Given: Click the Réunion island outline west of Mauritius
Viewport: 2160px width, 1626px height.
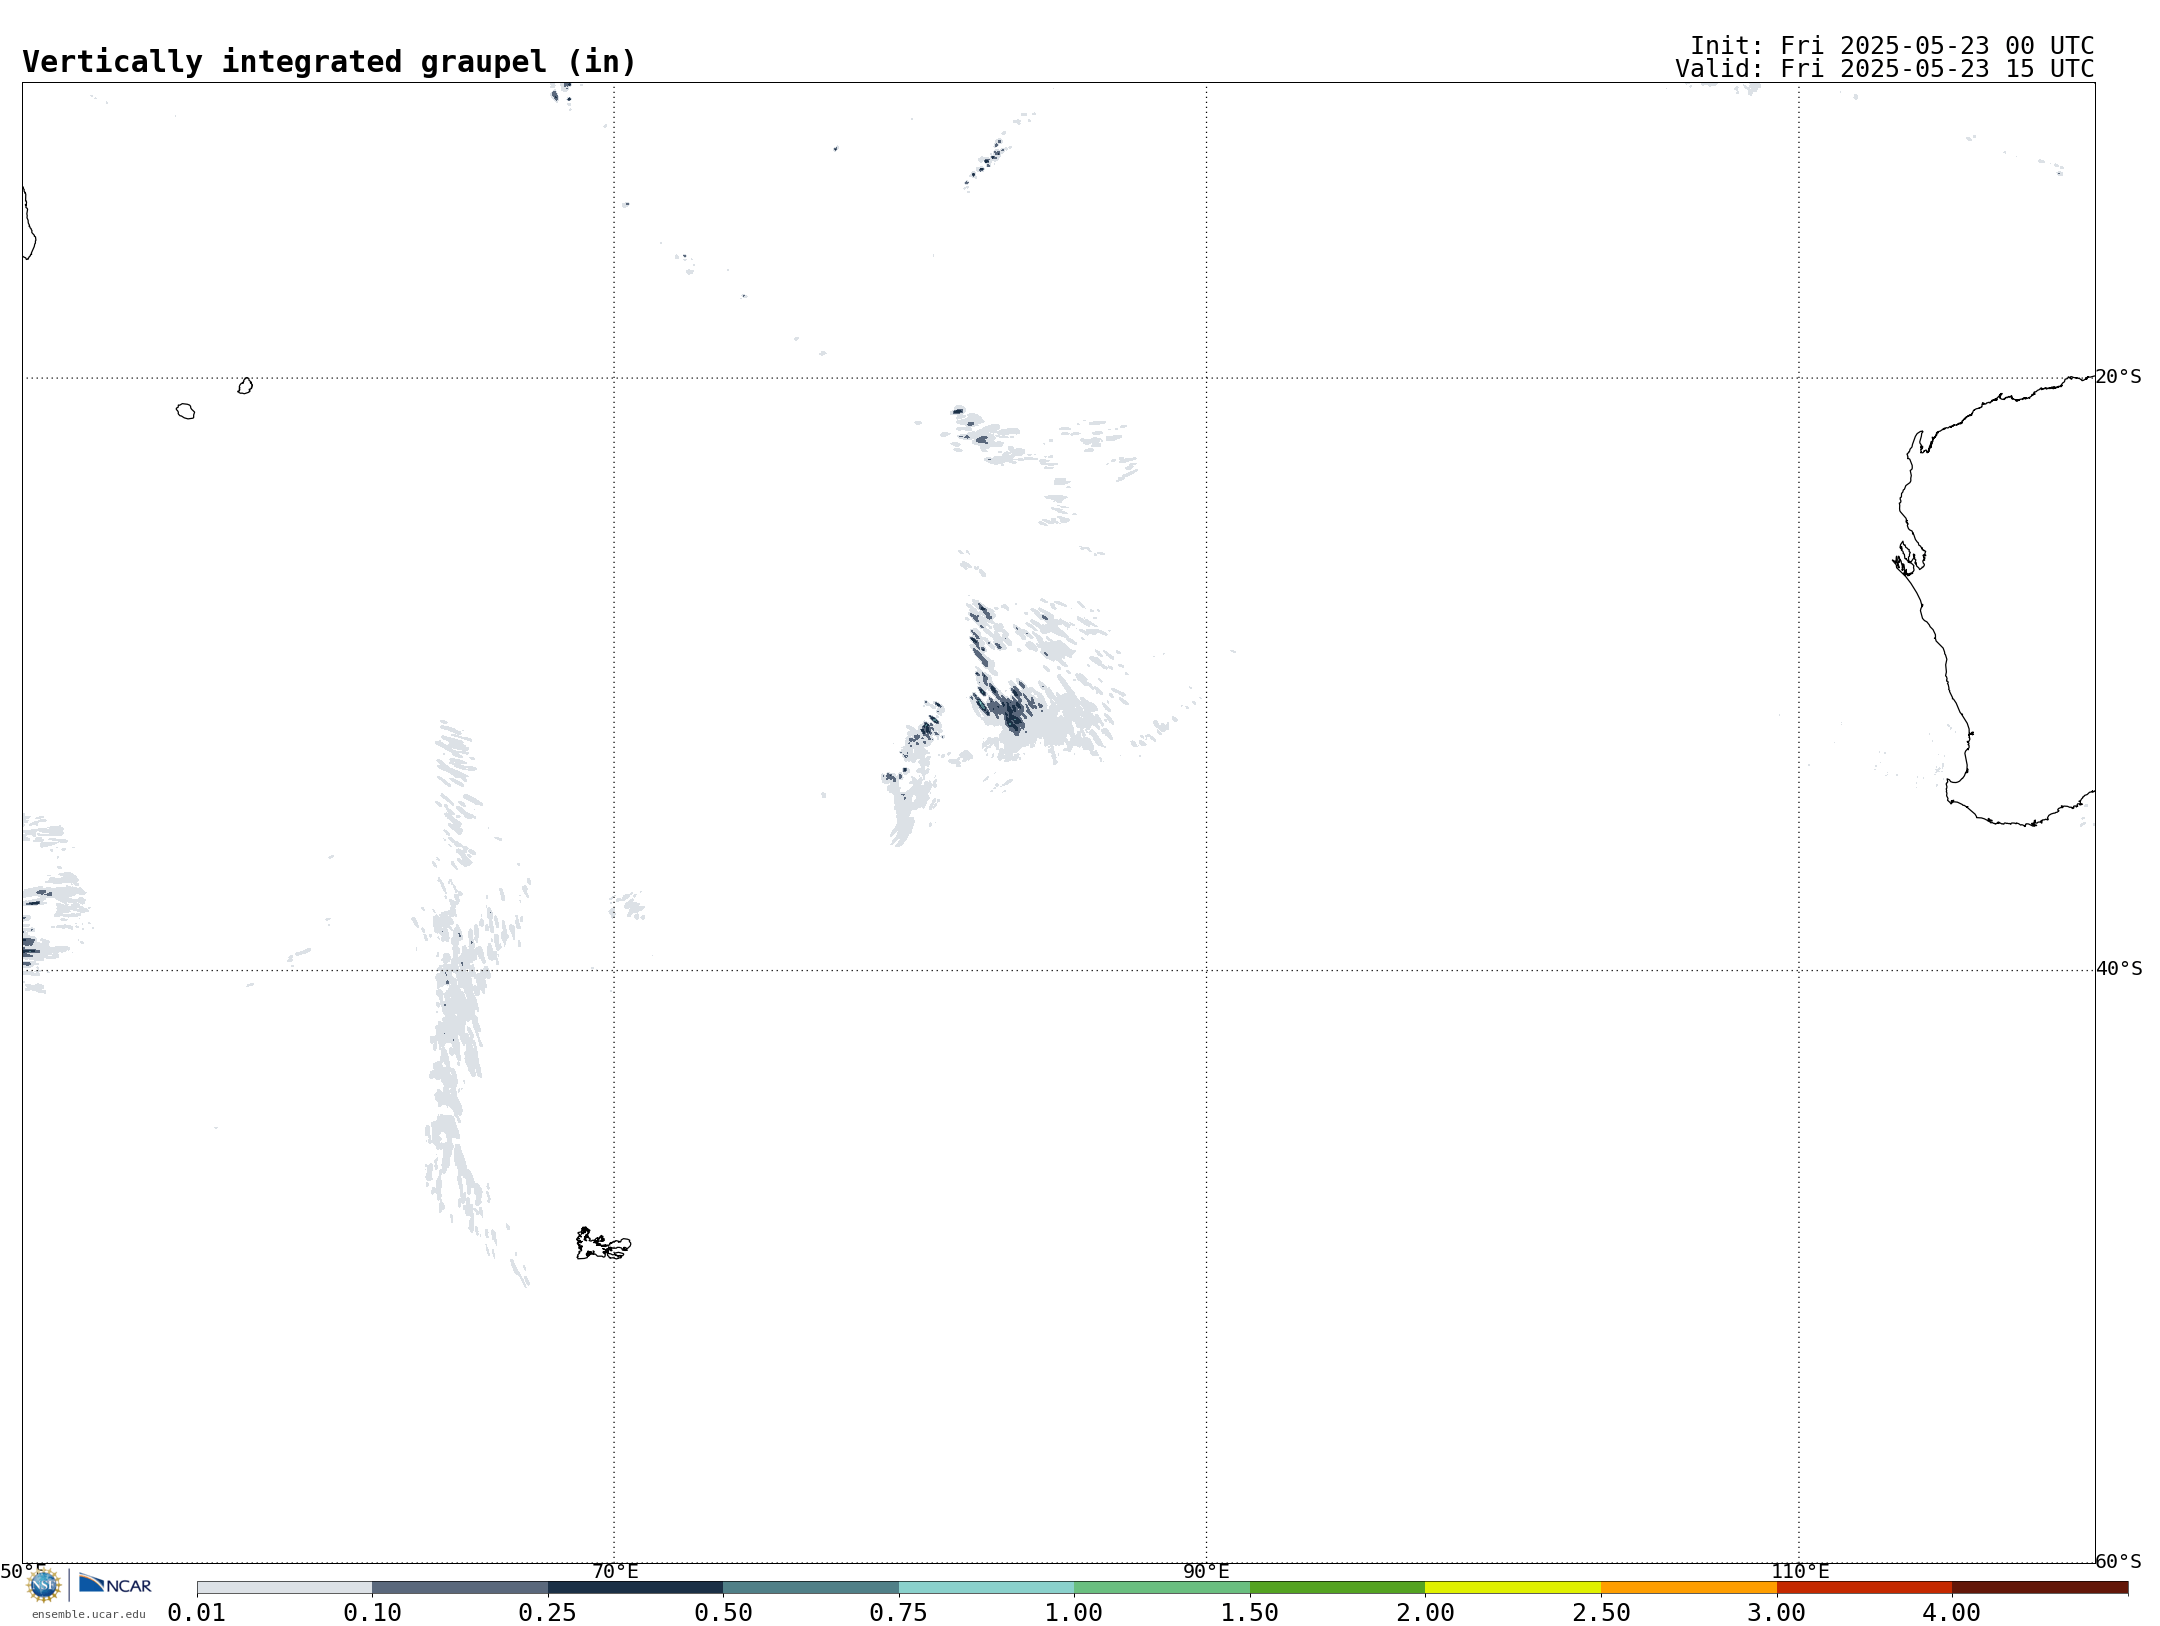Looking at the screenshot, I should 185,411.
